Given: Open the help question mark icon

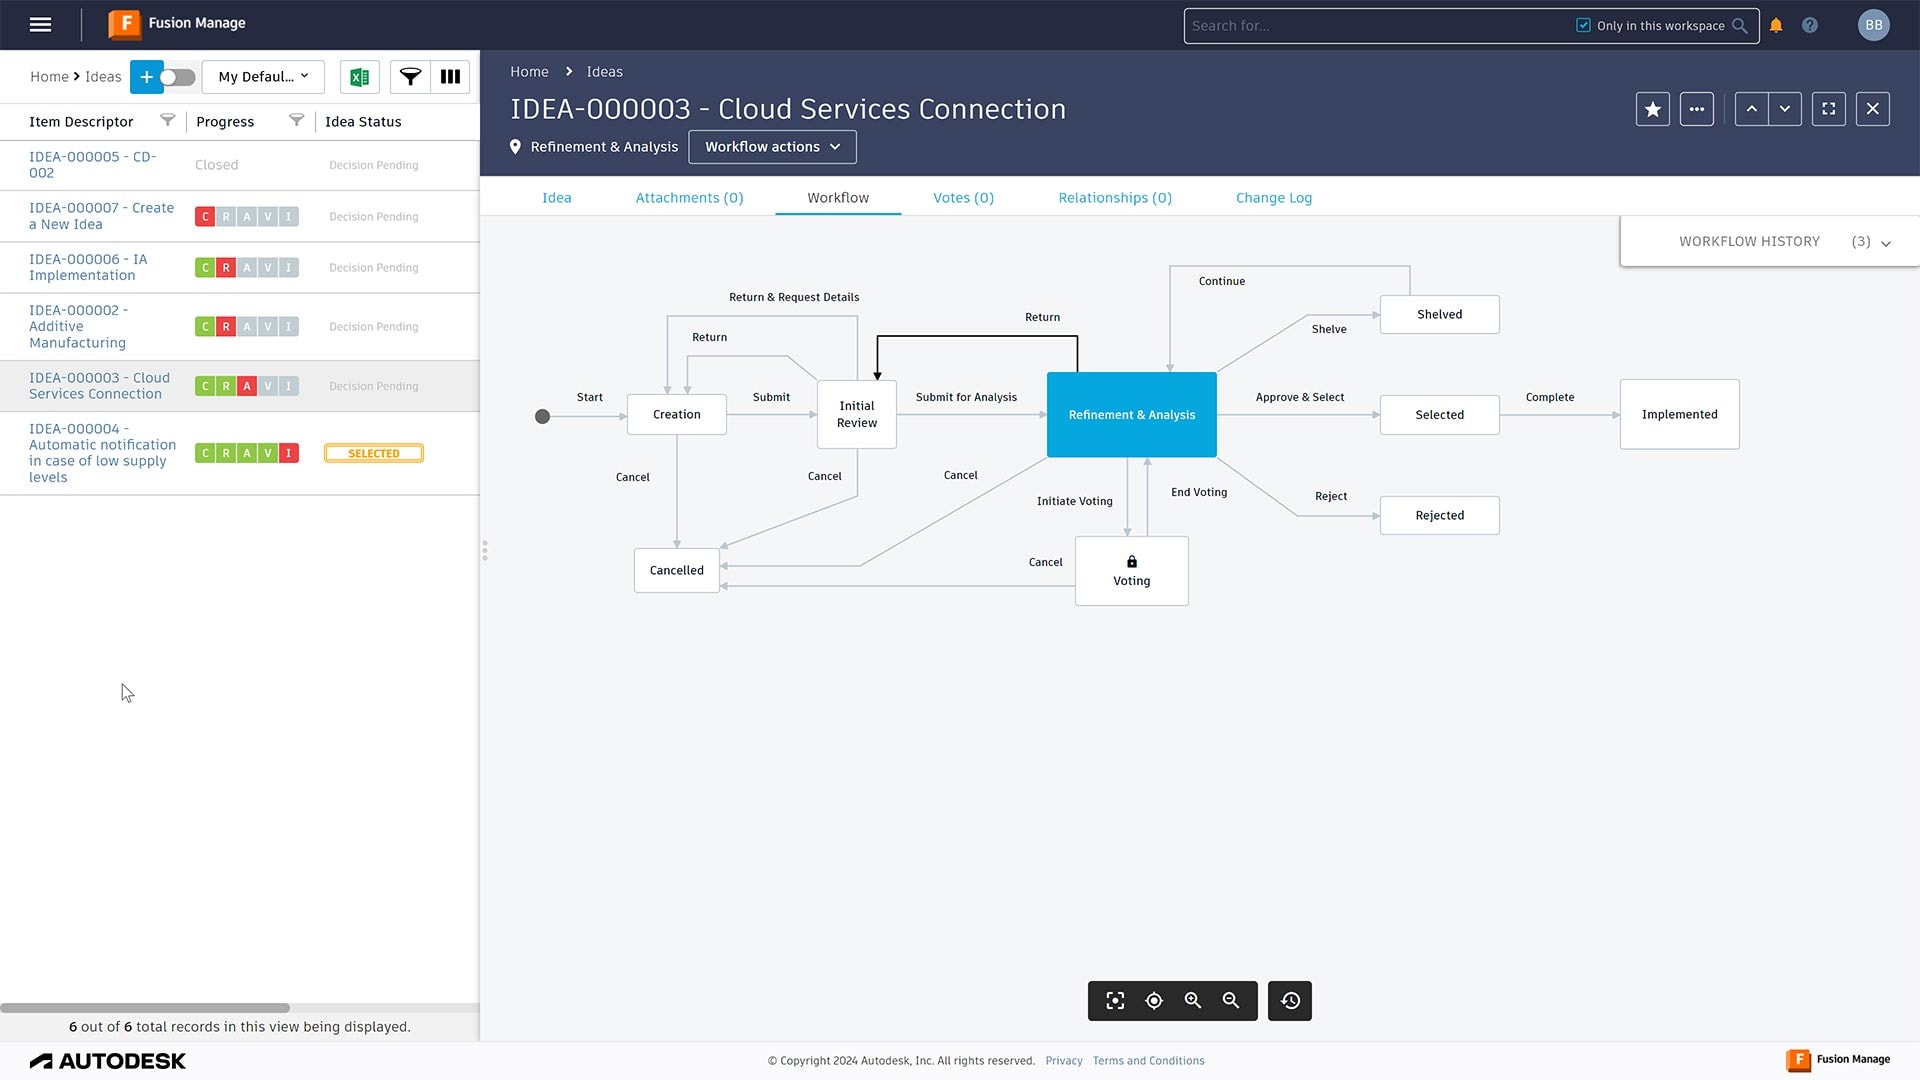Looking at the screenshot, I should 1810,26.
